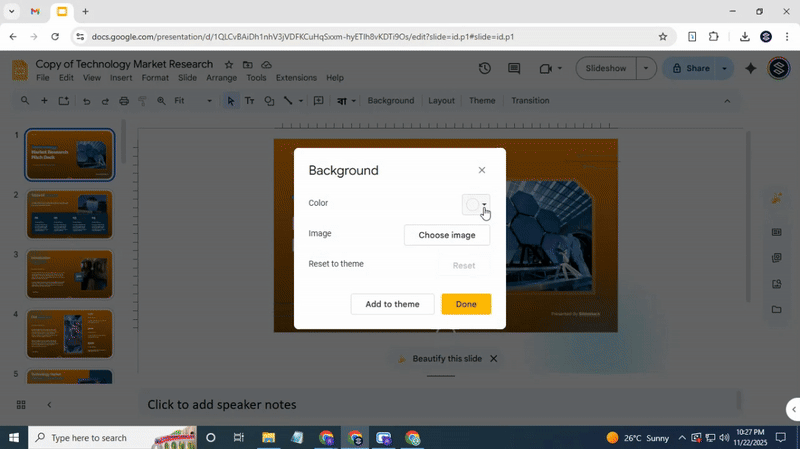Select slide 3 thumbnail in filmstrip
The width and height of the screenshot is (800, 449).
[x=69, y=274]
